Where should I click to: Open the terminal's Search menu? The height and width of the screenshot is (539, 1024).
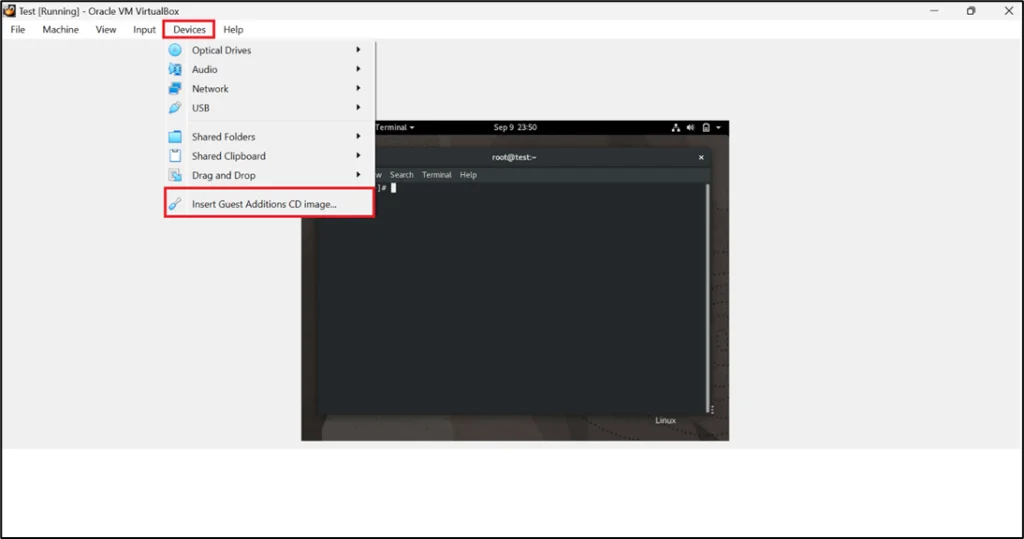click(402, 175)
